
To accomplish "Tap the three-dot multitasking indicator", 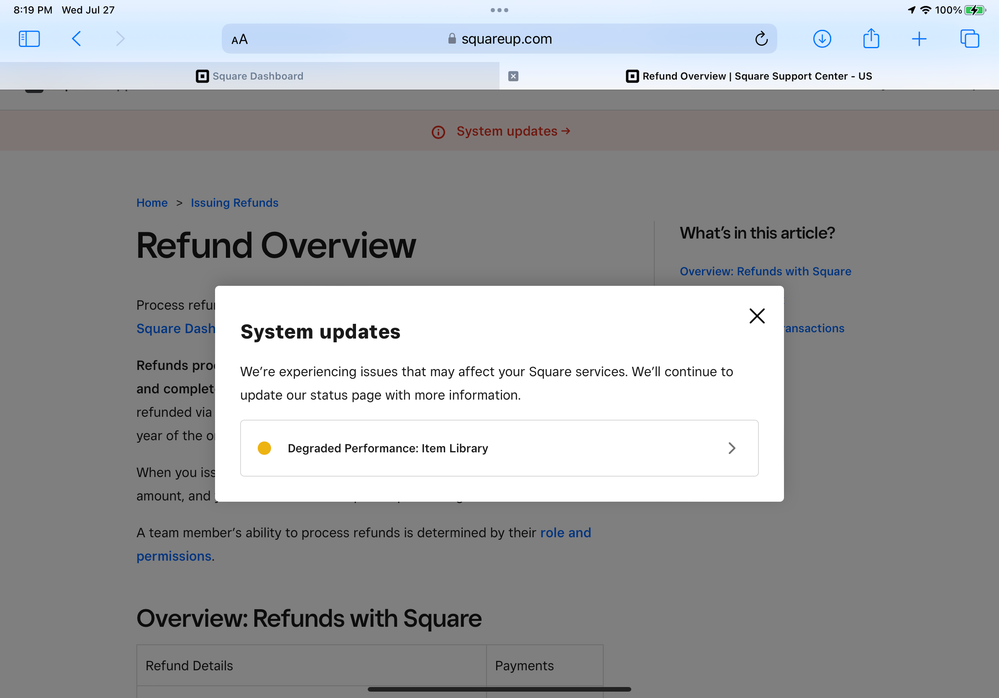I will [500, 10].
